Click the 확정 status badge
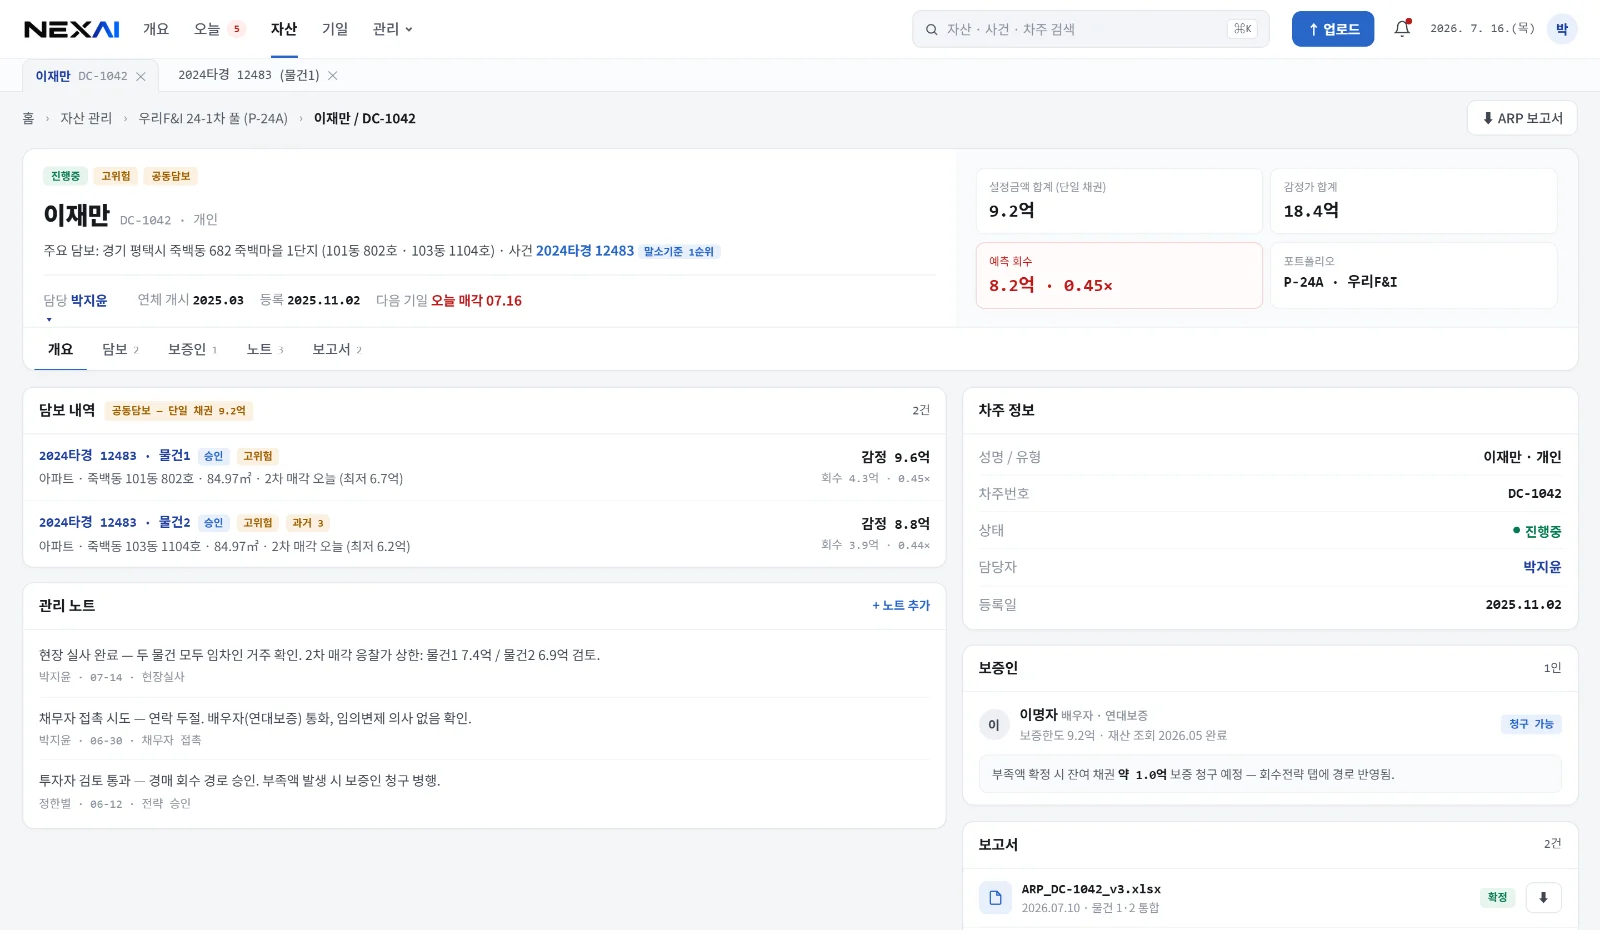Viewport: 1600px width, 930px height. (1497, 897)
